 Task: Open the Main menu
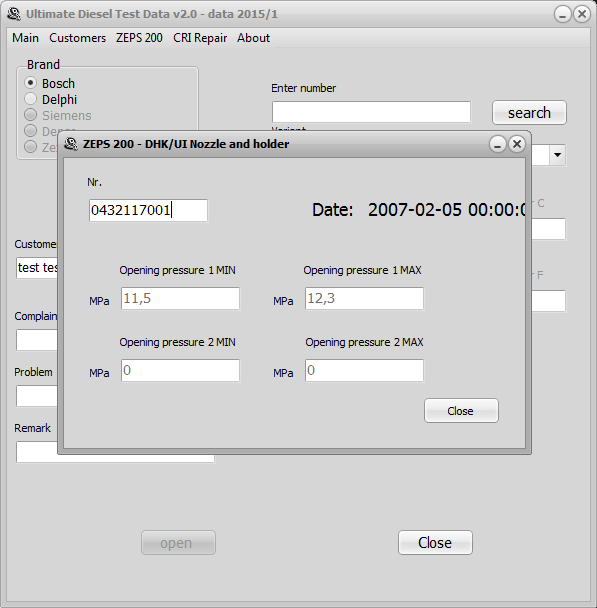(25, 38)
